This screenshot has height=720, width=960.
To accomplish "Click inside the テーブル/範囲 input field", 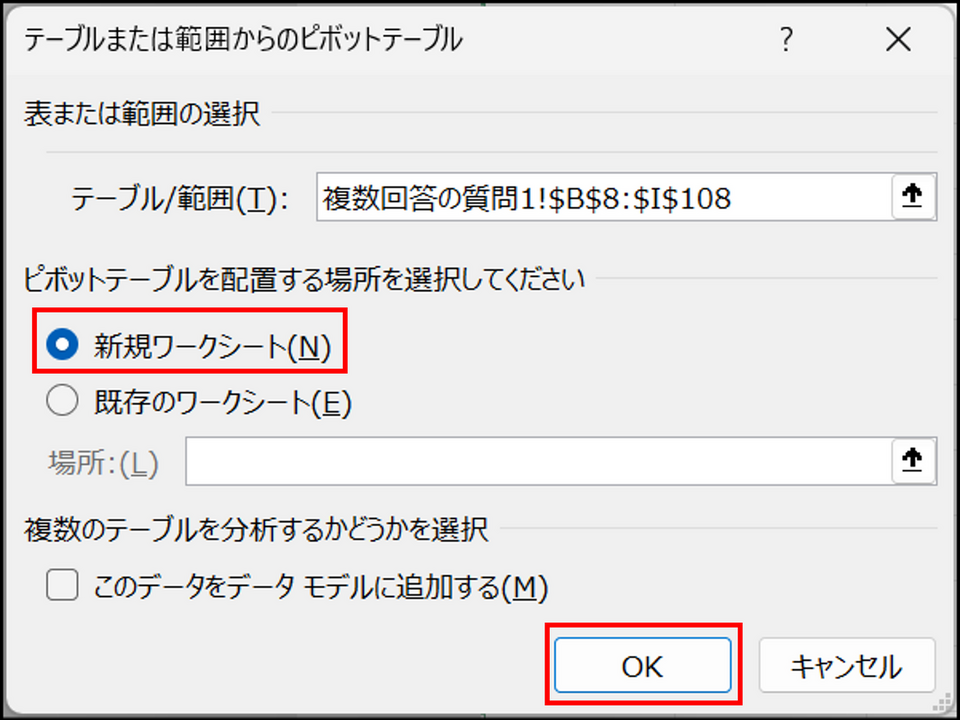I will point(604,197).
